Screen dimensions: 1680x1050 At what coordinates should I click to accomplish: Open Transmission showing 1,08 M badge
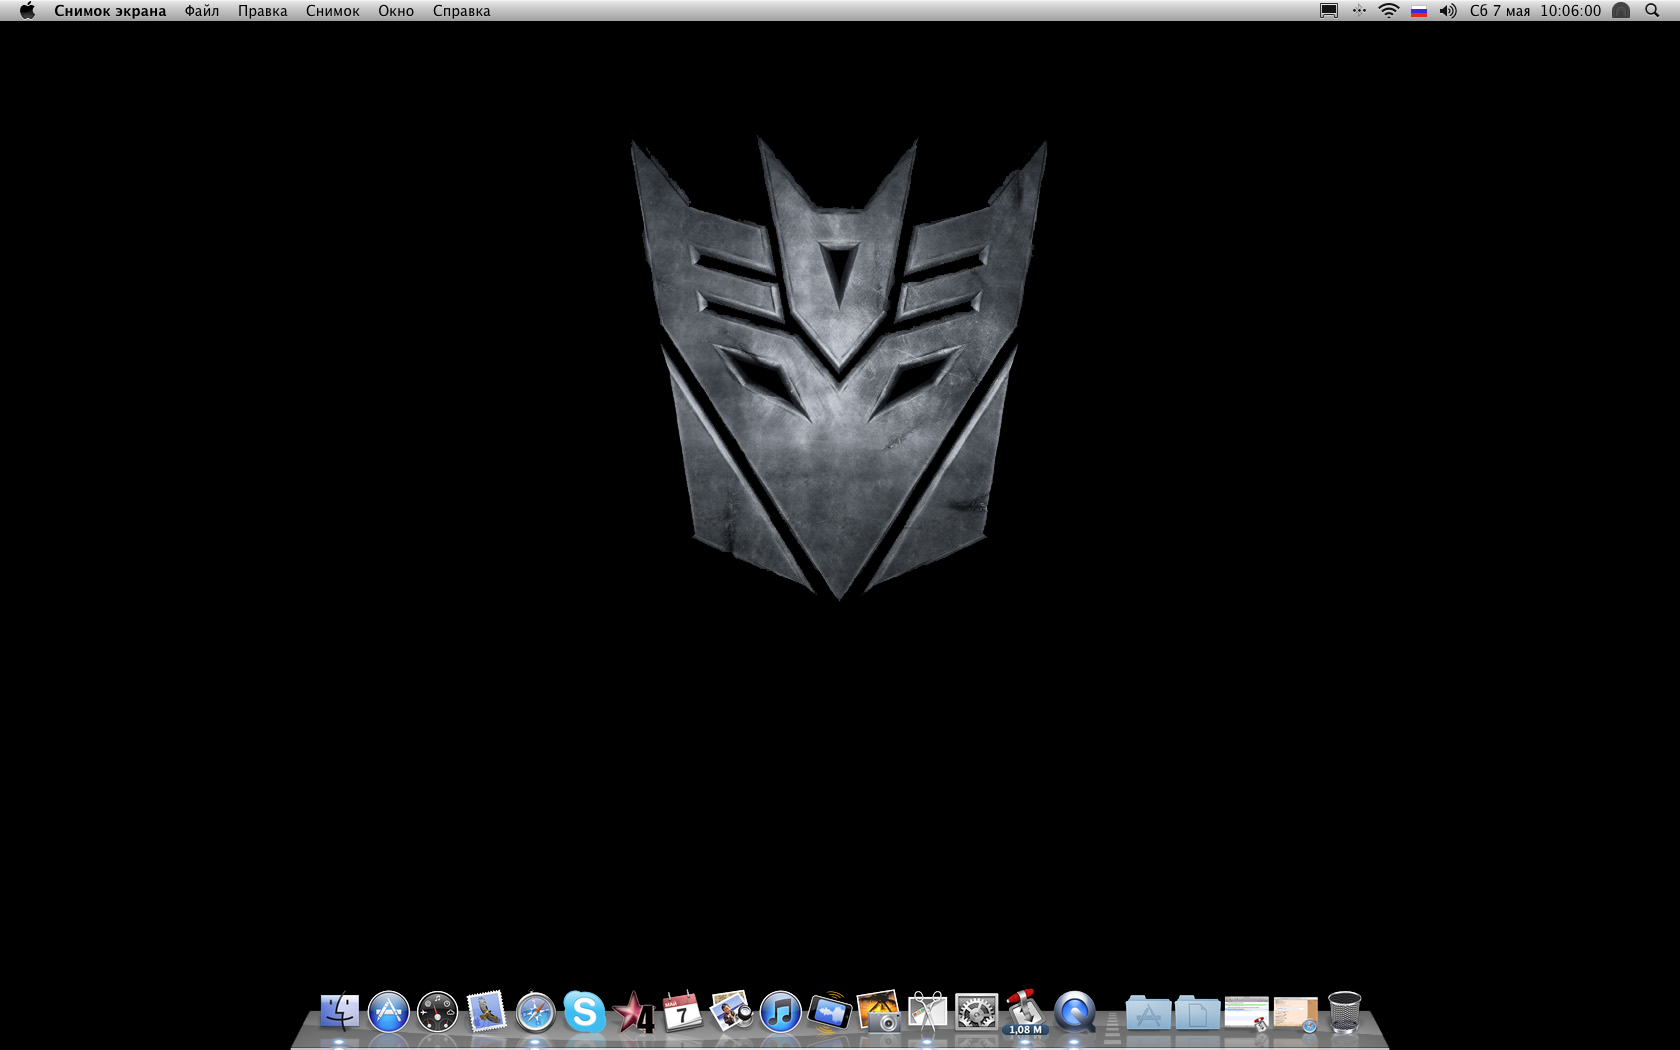point(1025,1012)
